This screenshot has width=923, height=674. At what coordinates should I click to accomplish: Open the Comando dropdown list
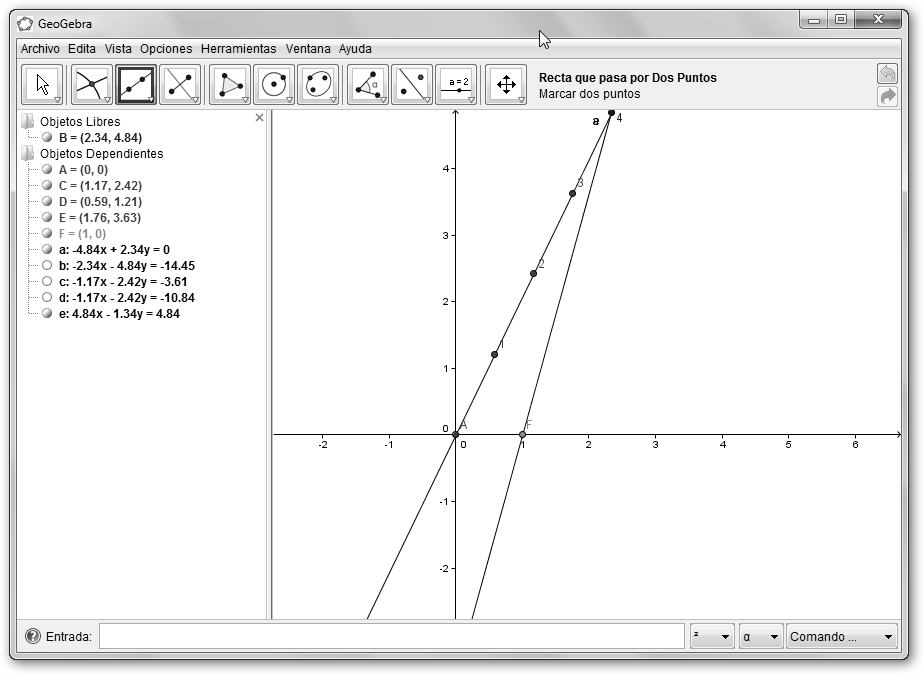[841, 636]
